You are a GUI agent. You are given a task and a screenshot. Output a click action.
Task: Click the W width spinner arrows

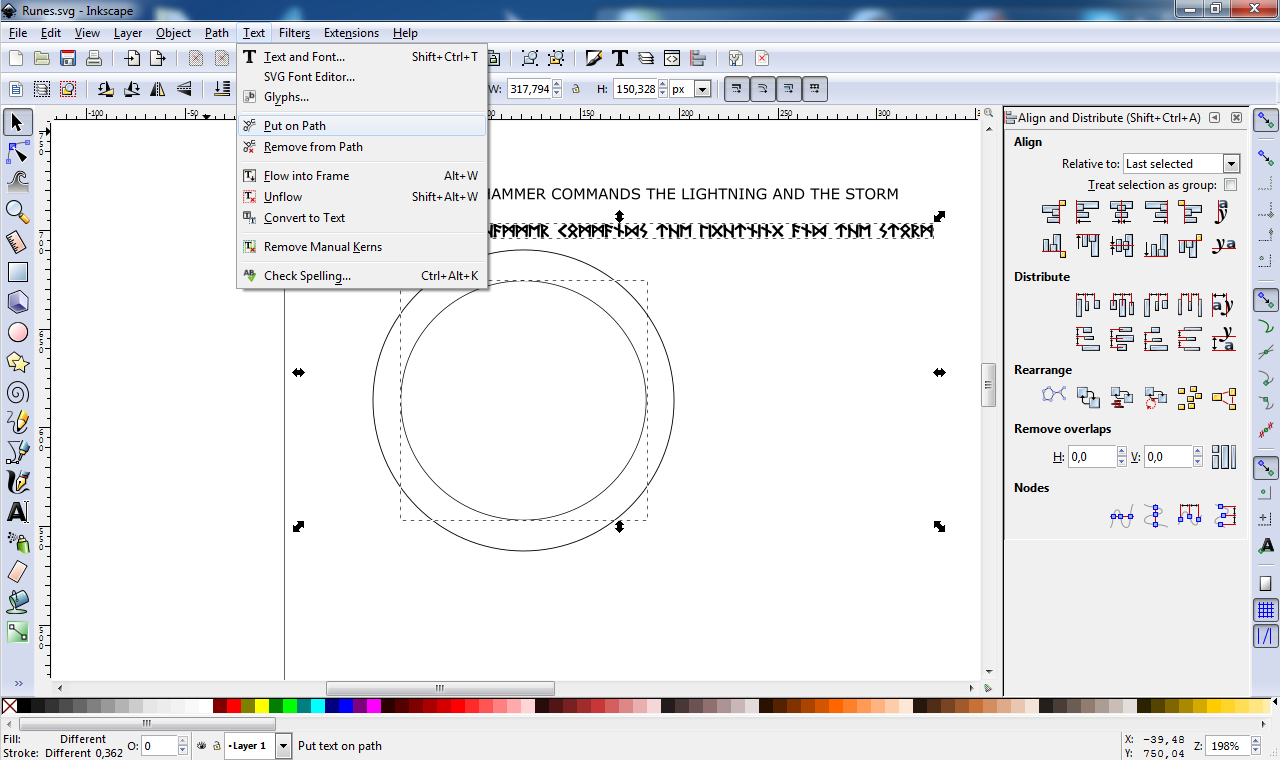pyautogui.click(x=557, y=89)
